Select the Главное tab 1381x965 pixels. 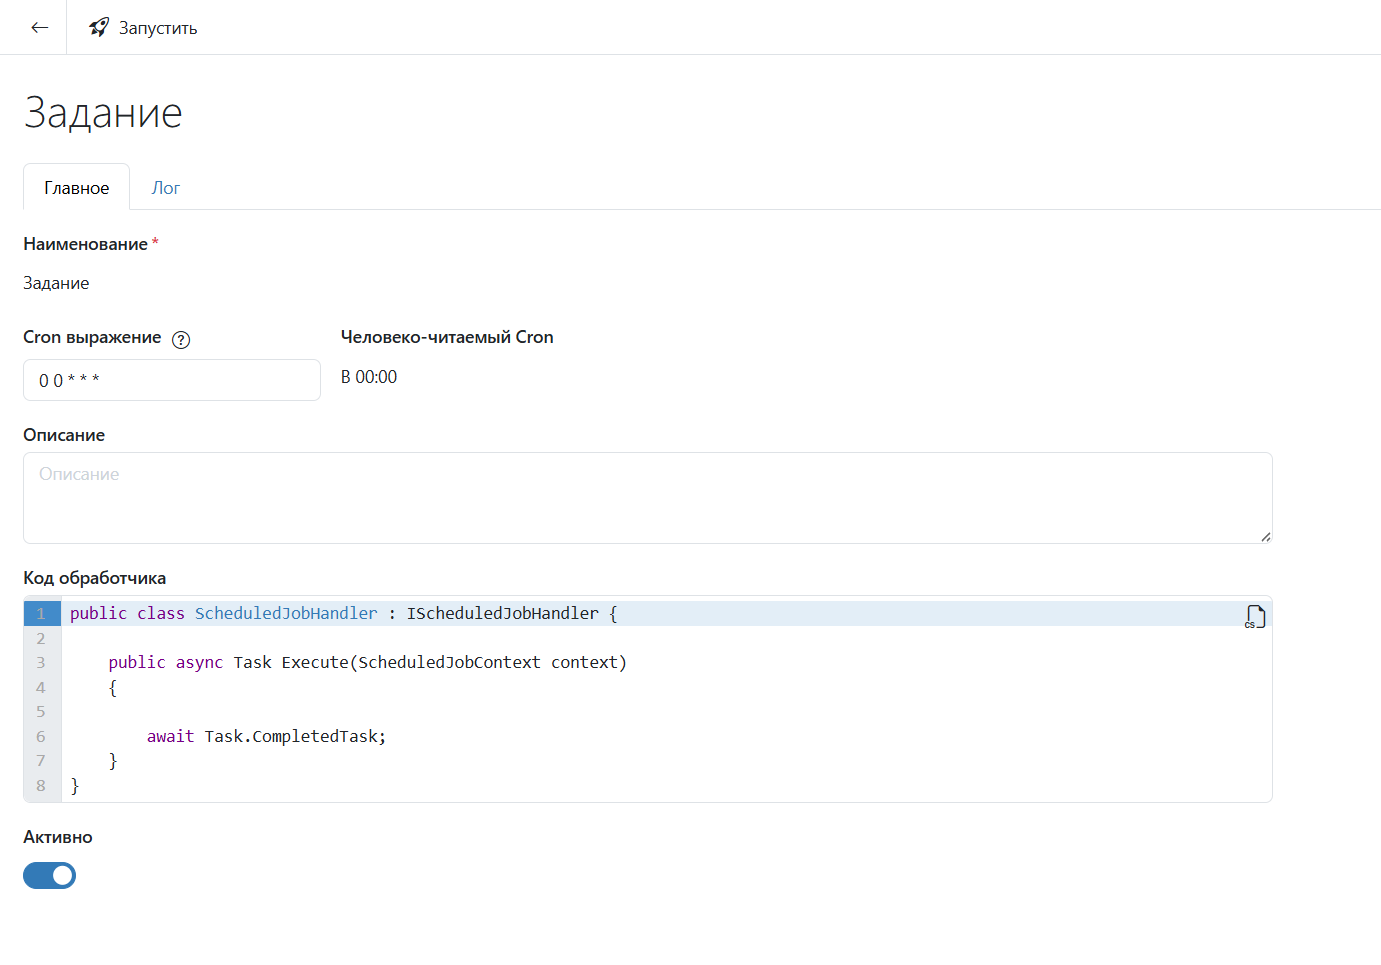coord(77,188)
